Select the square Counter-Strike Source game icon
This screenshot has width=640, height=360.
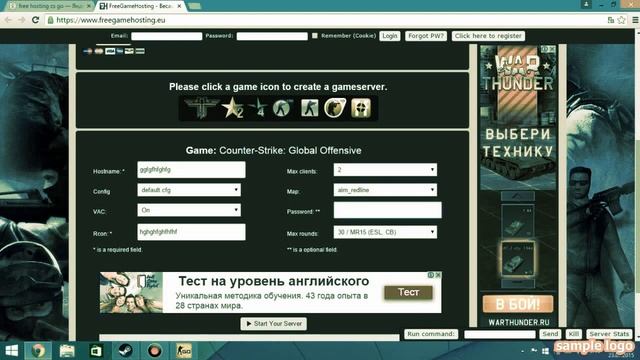click(x=309, y=108)
